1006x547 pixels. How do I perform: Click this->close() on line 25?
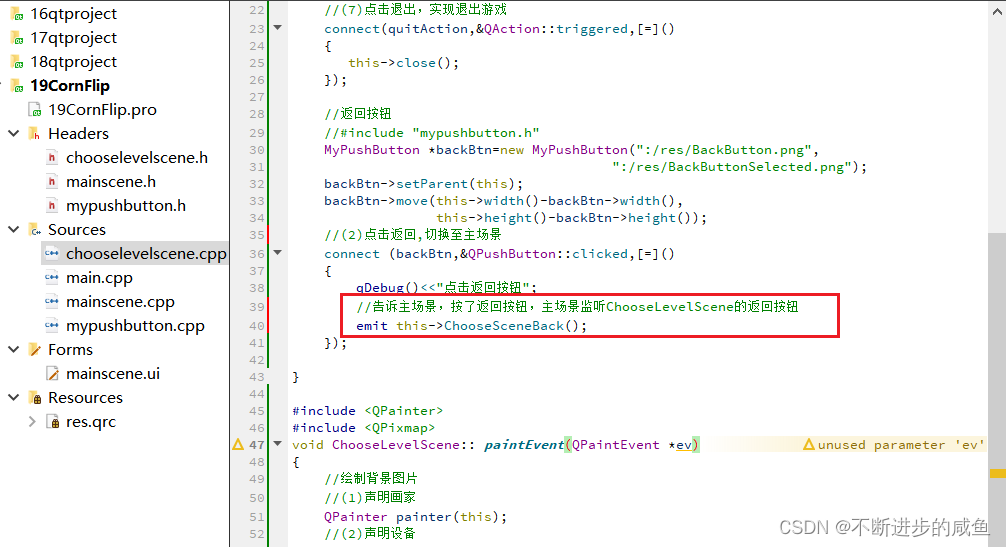coord(404,63)
